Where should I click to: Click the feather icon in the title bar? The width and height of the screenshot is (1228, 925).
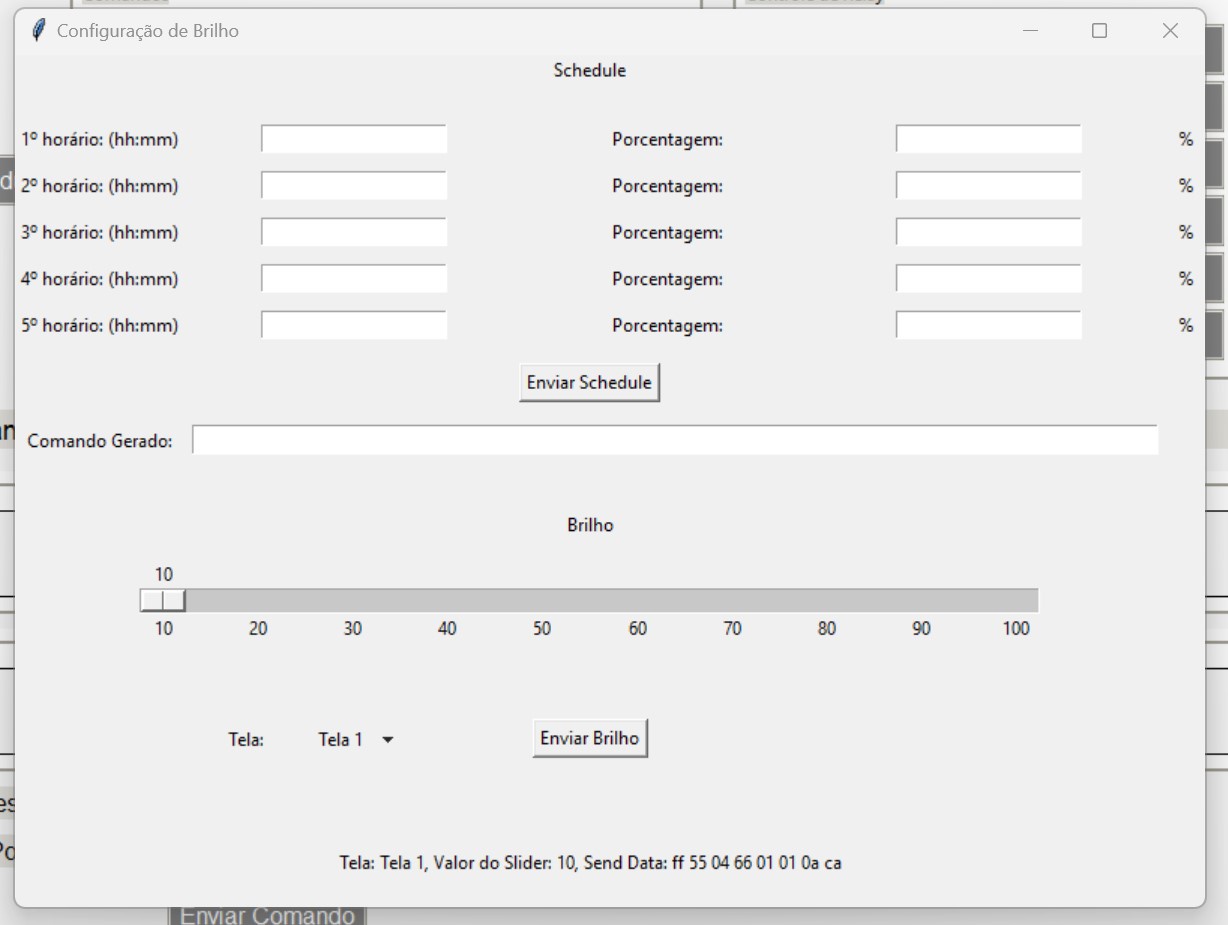[39, 31]
